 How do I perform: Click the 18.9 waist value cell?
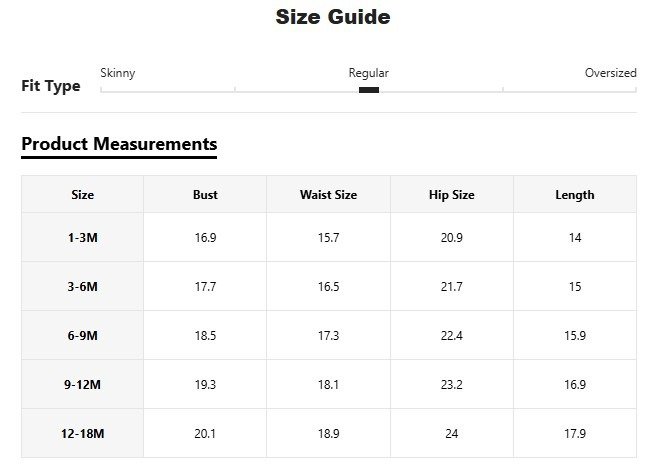pyautogui.click(x=328, y=434)
